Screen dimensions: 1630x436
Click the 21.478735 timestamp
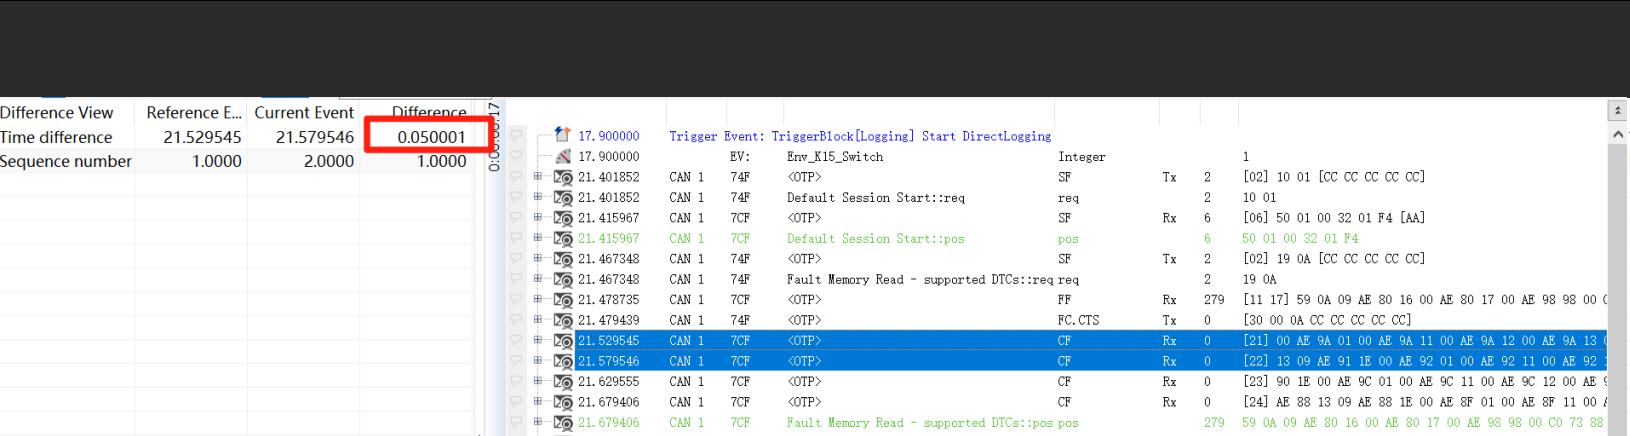coord(609,300)
